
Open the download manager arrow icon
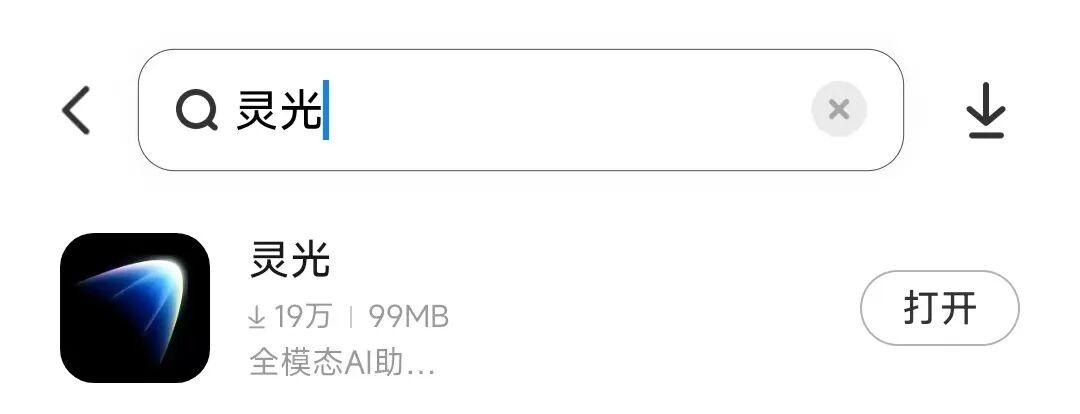pos(986,110)
